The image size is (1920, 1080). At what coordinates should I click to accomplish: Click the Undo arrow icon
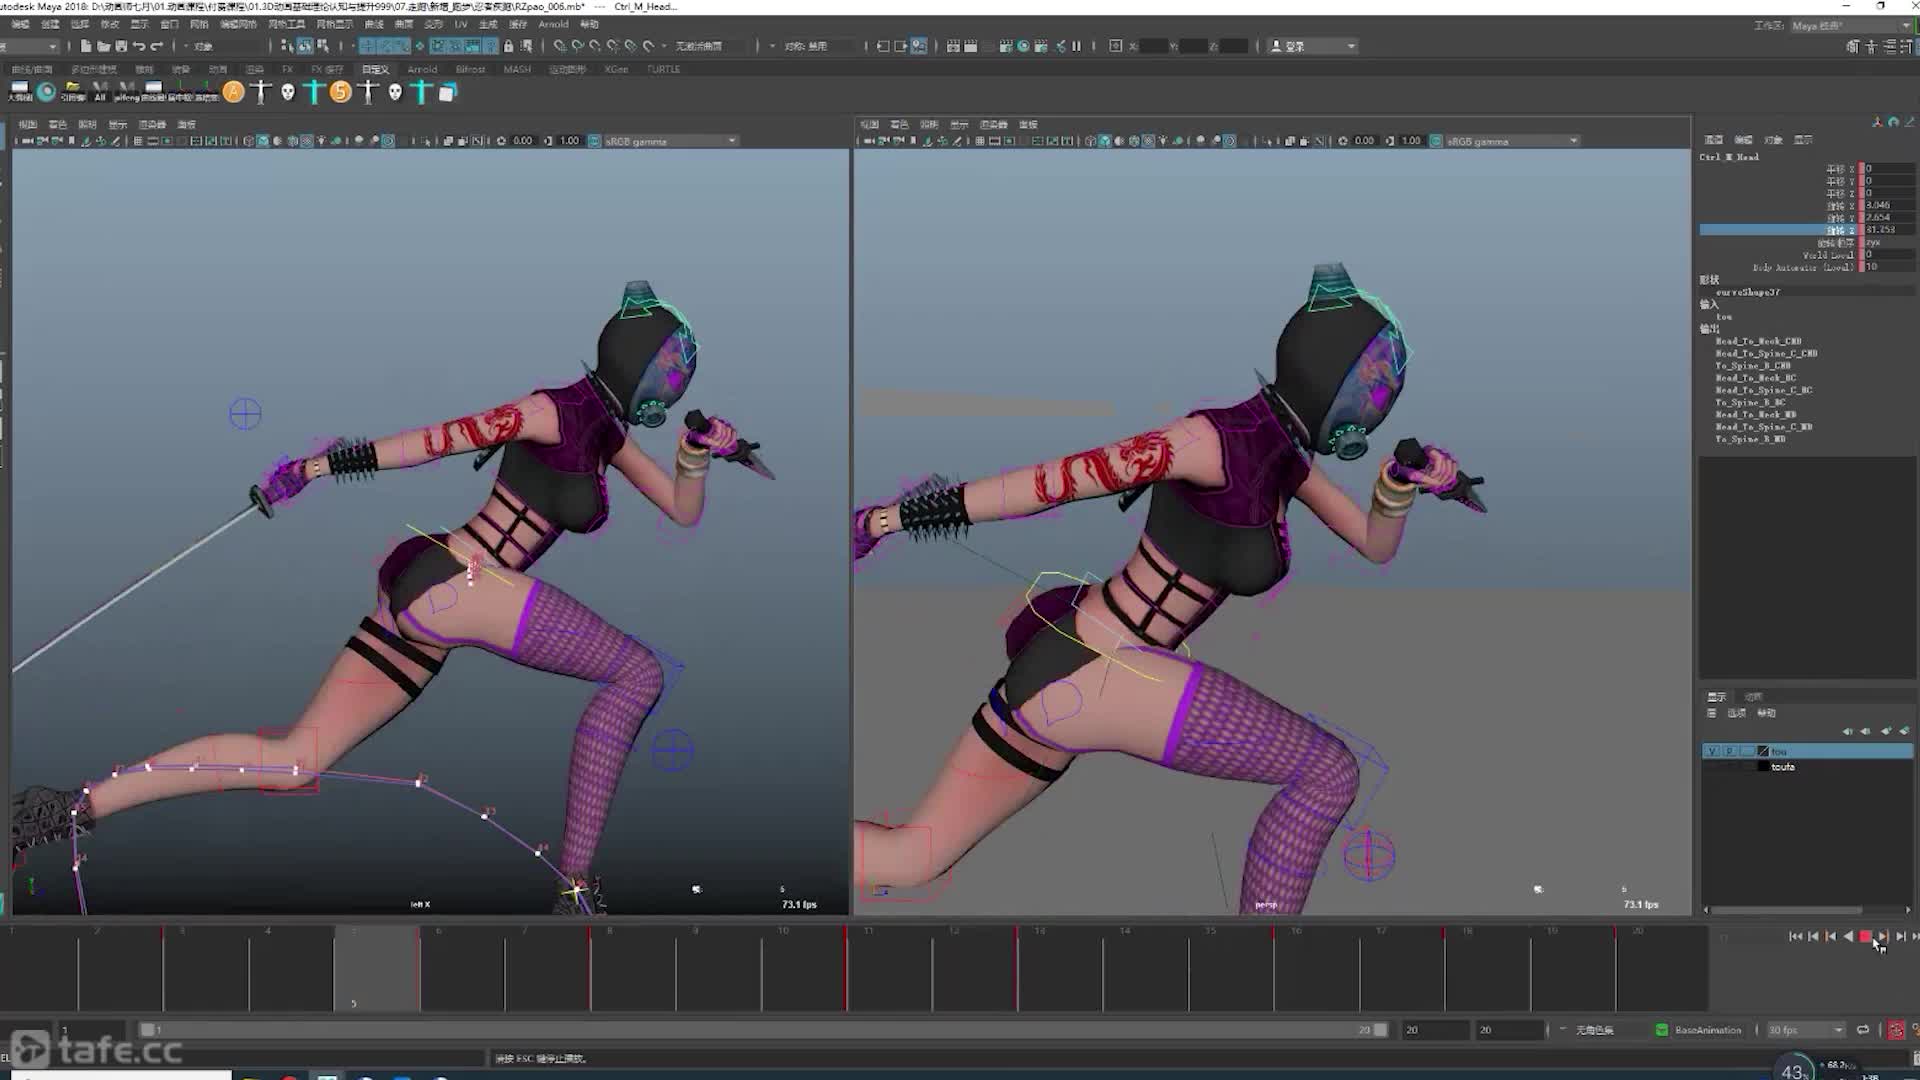(139, 46)
